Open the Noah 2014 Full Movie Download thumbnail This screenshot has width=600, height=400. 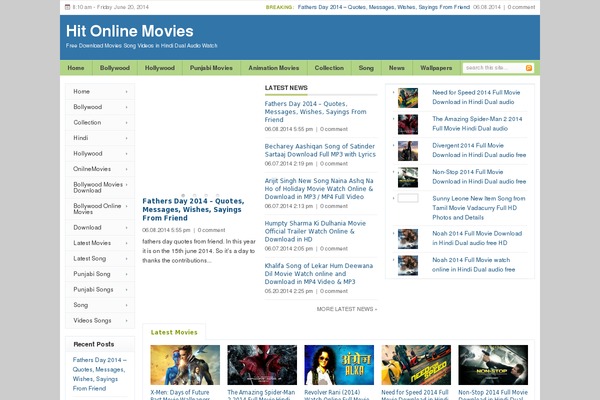coord(408,238)
